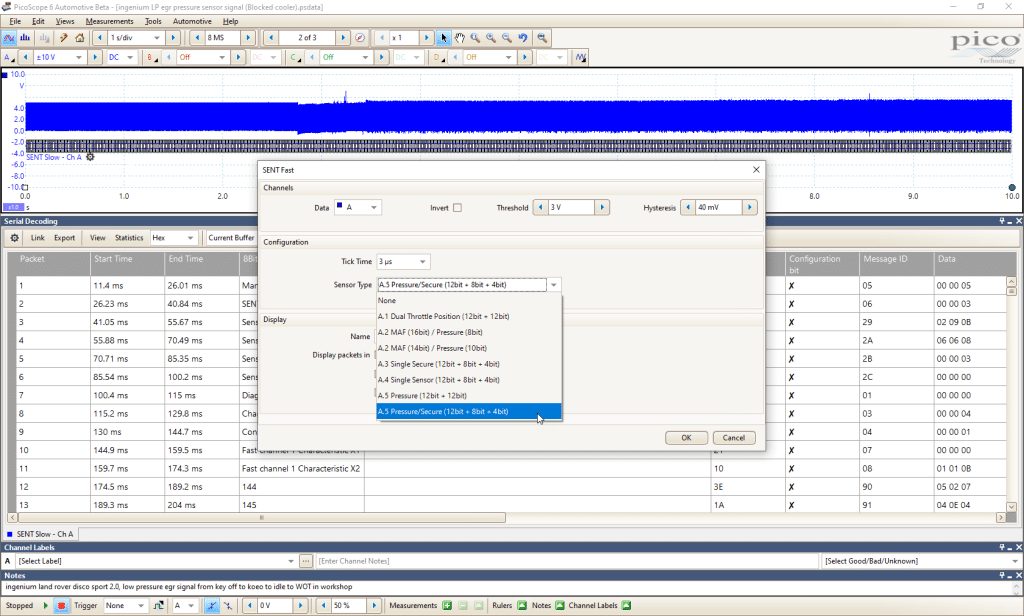Select the arrow pointer tool
The height and width of the screenshot is (616, 1024).
tap(443, 38)
